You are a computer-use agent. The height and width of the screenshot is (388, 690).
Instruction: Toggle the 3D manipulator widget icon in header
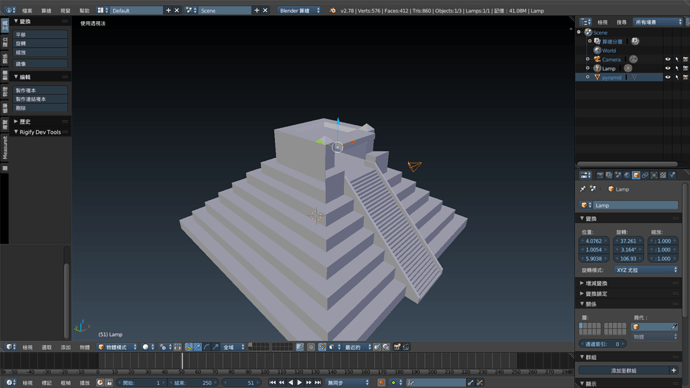point(189,347)
